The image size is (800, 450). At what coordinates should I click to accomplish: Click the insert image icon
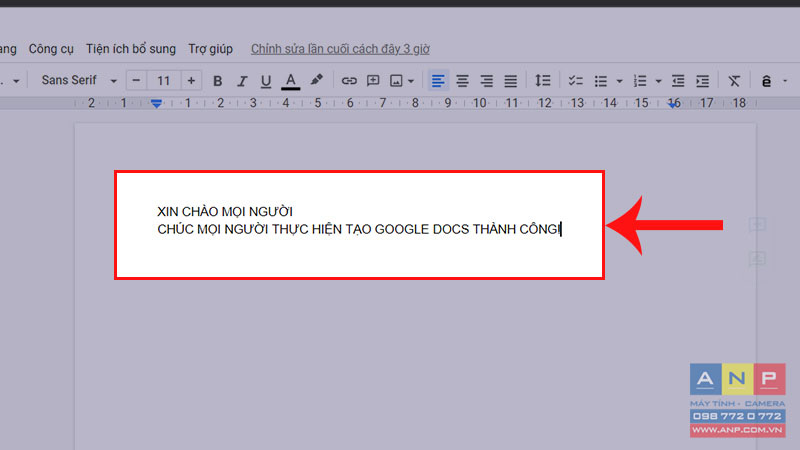point(396,81)
